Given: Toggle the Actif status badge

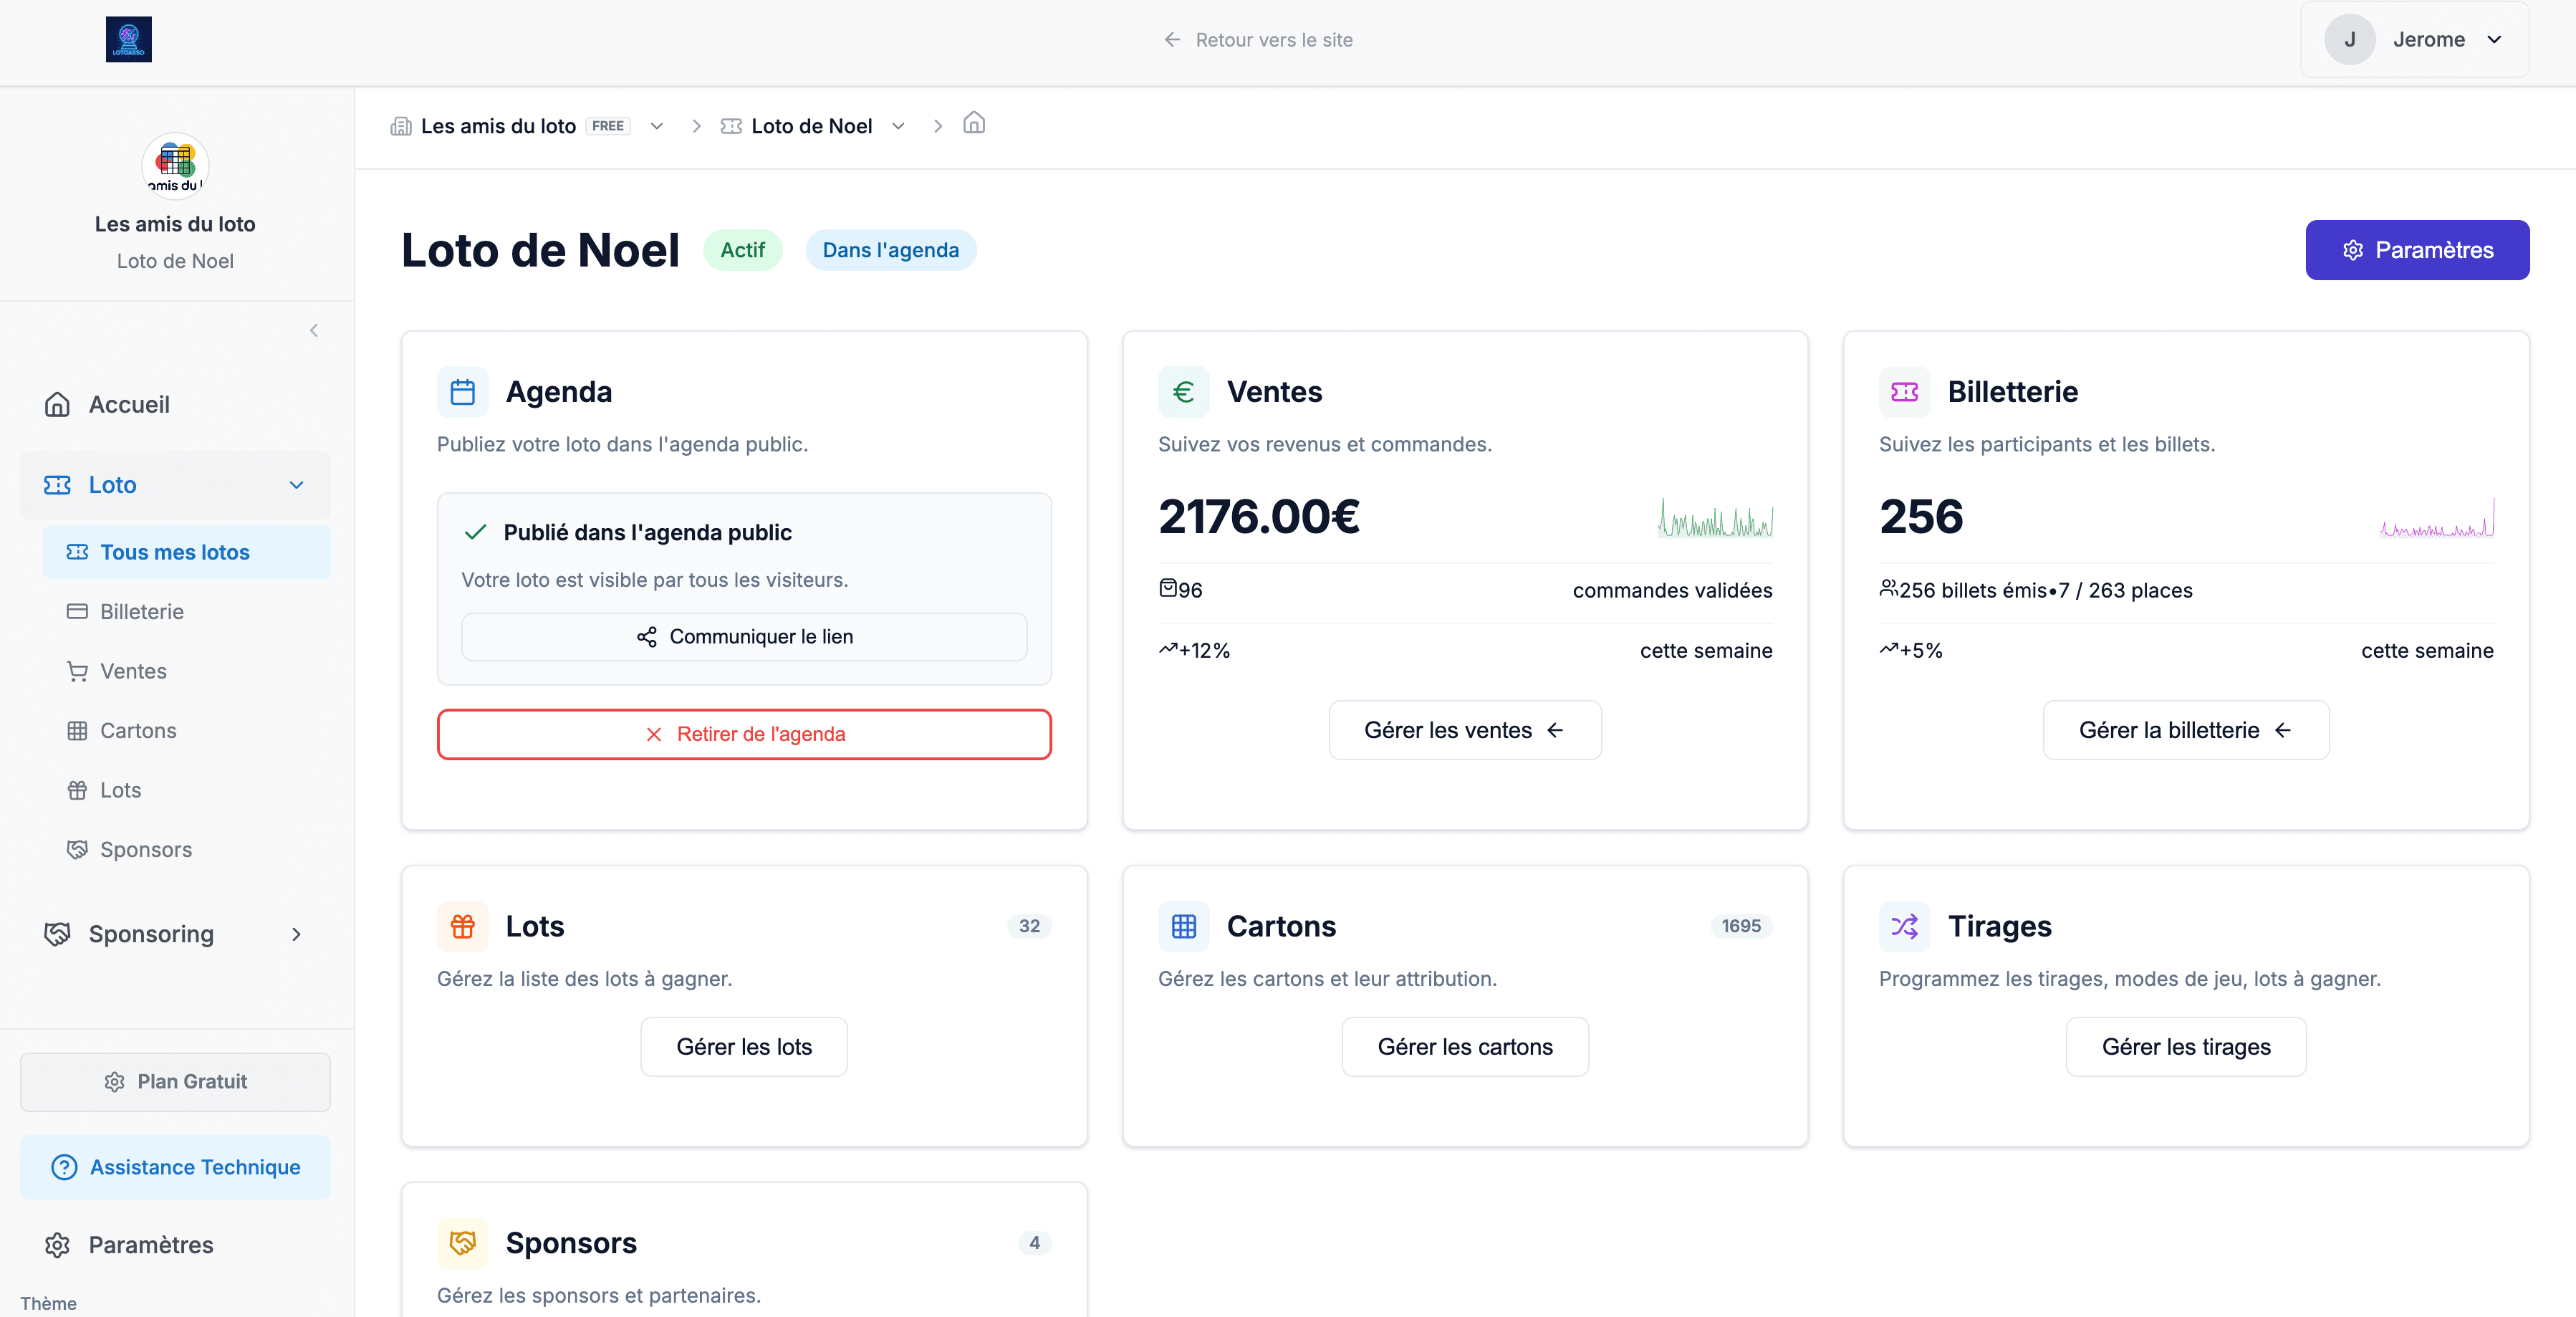Looking at the screenshot, I should [x=743, y=249].
